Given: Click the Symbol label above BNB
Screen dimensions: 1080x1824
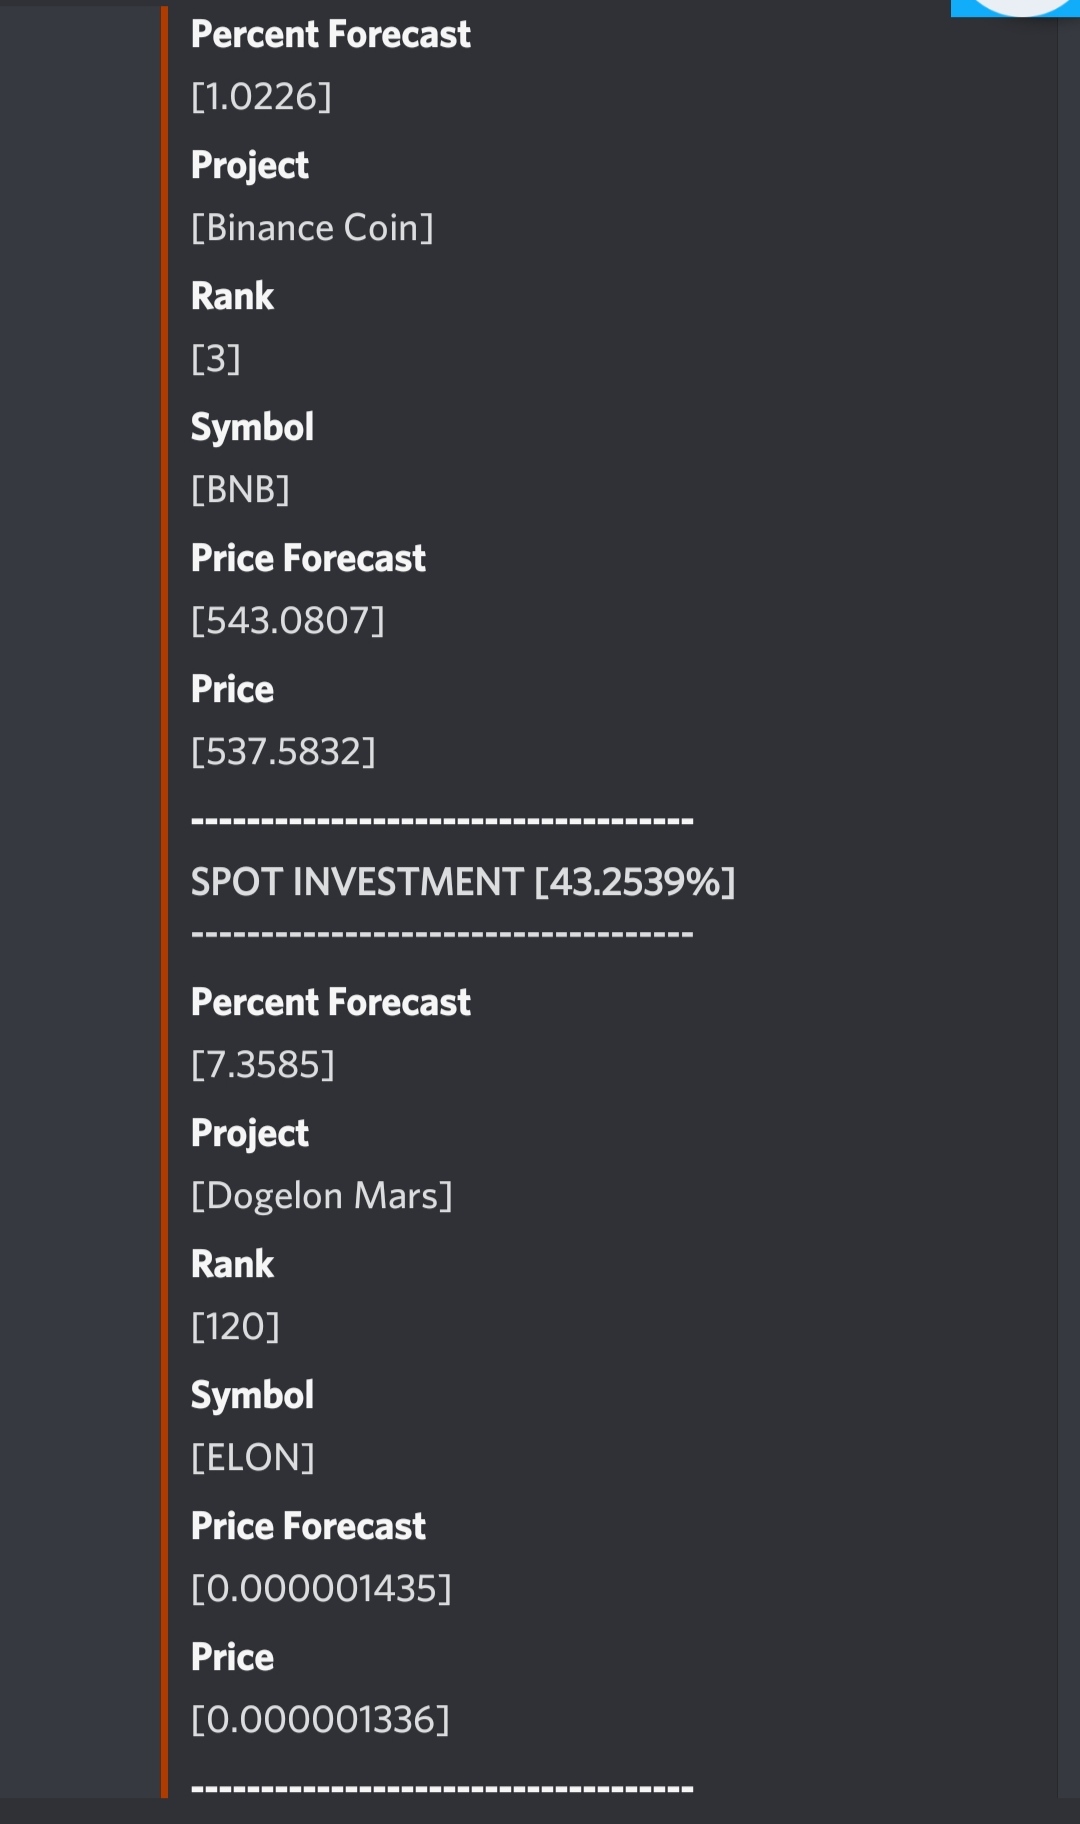Looking at the screenshot, I should (252, 427).
